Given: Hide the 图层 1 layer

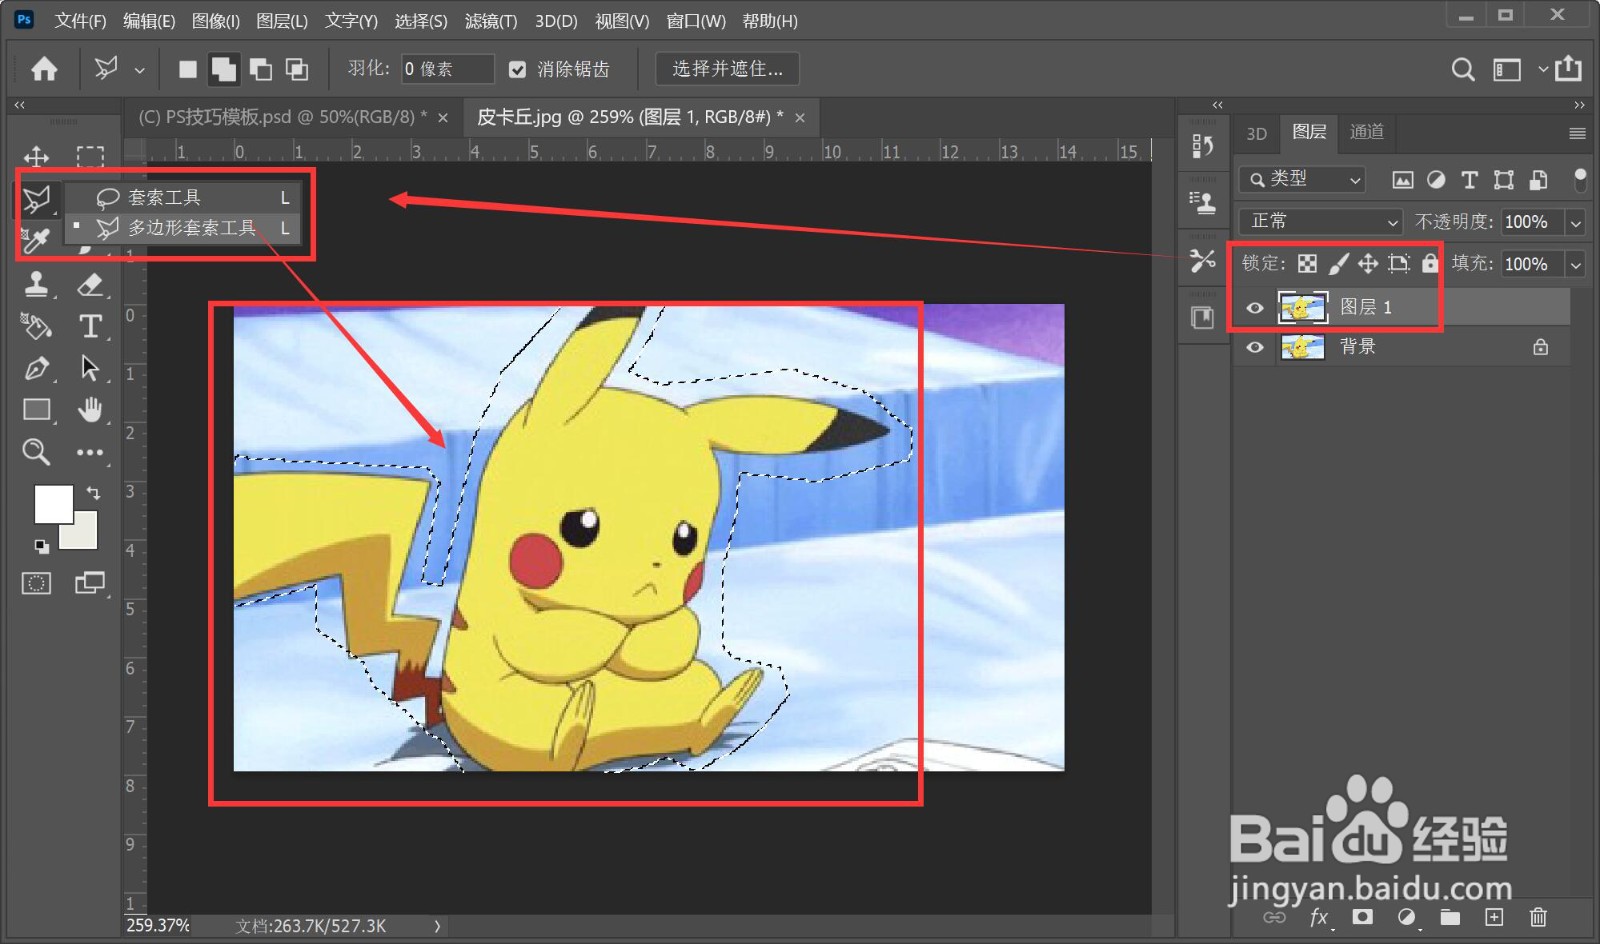Looking at the screenshot, I should click(1255, 308).
